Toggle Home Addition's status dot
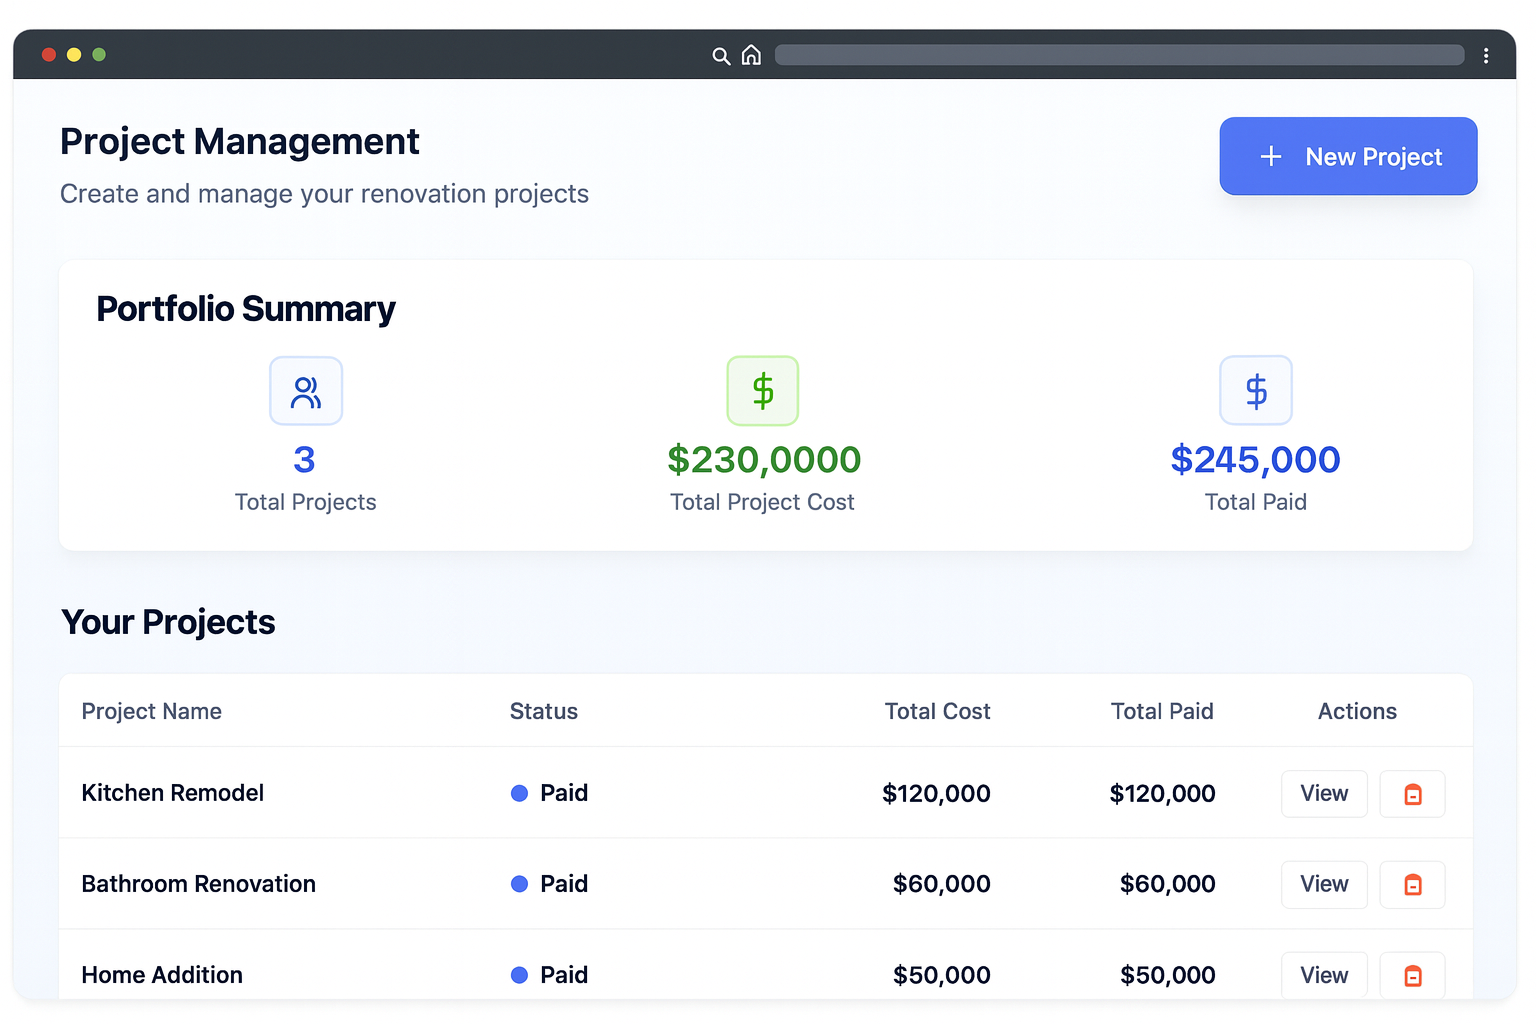 point(519,975)
